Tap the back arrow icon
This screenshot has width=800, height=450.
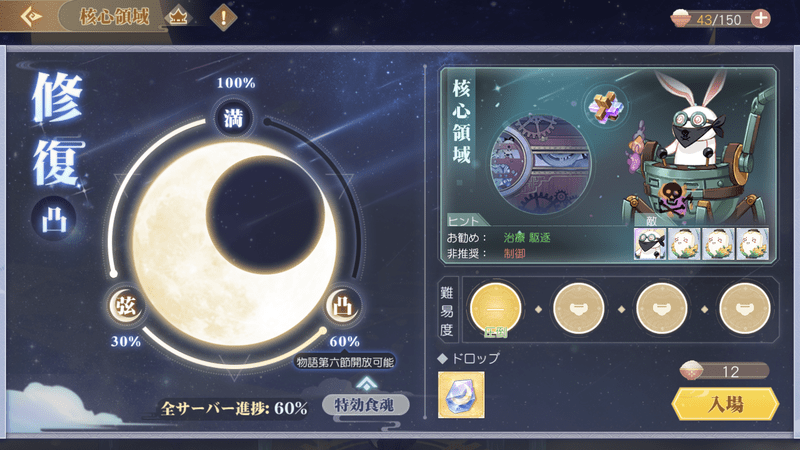(x=31, y=16)
